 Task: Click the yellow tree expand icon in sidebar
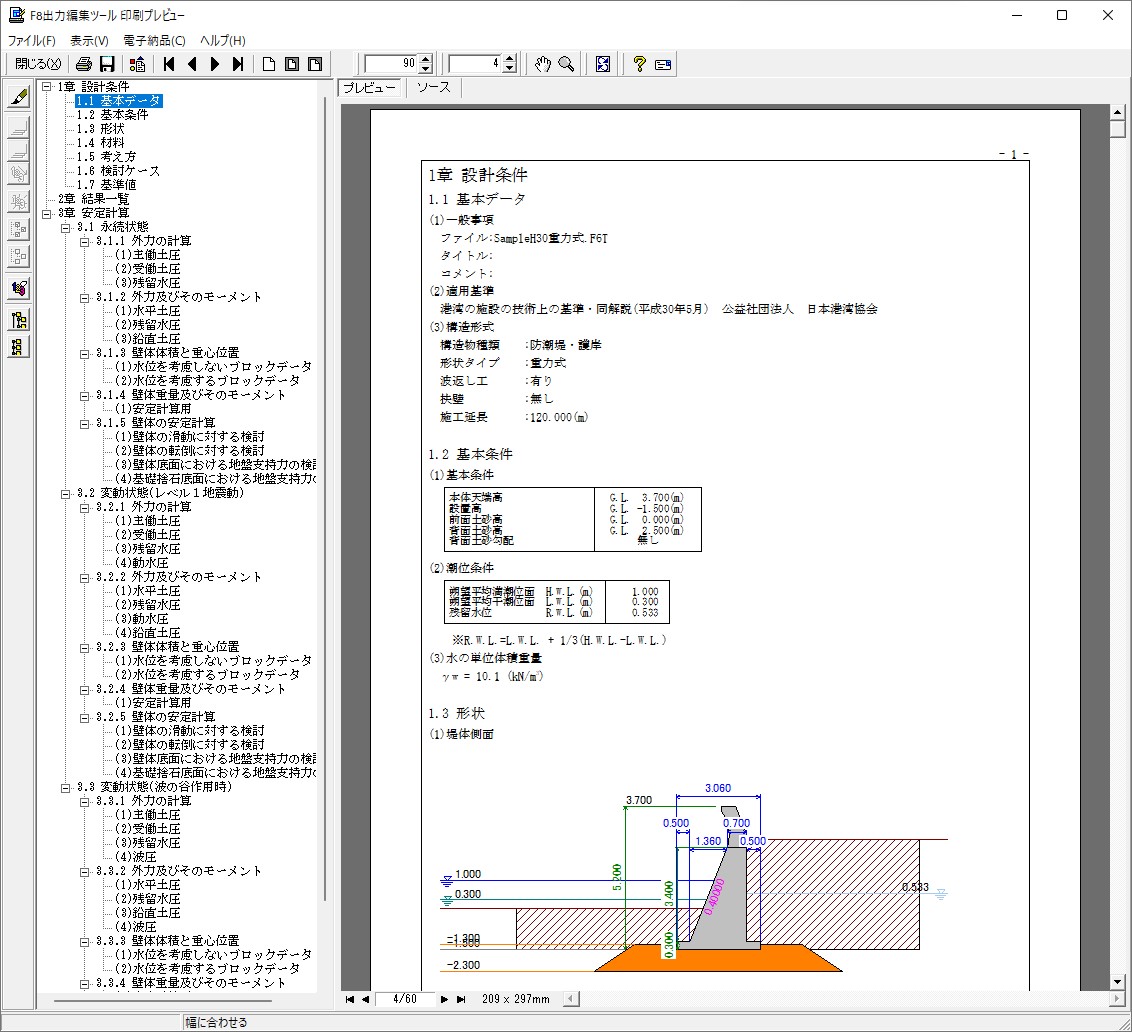point(19,320)
